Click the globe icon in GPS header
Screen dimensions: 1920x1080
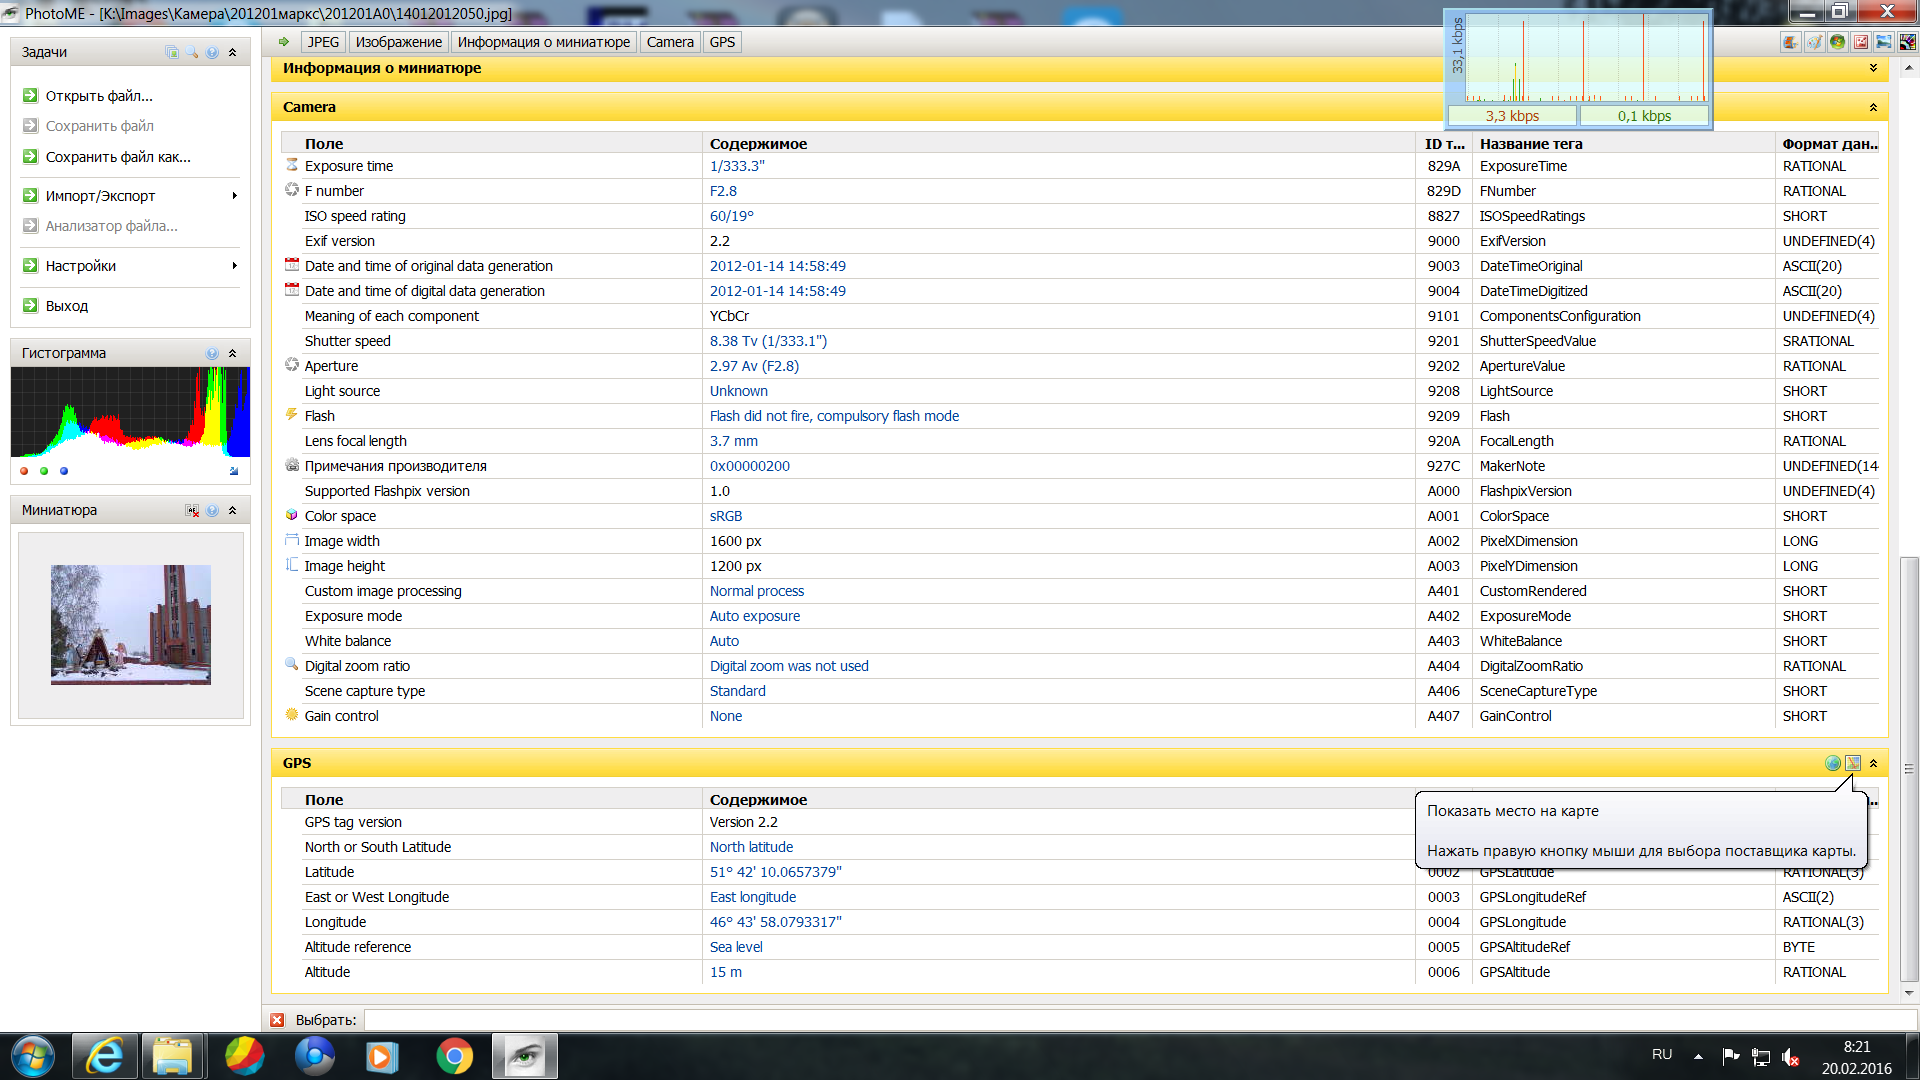click(x=1832, y=763)
